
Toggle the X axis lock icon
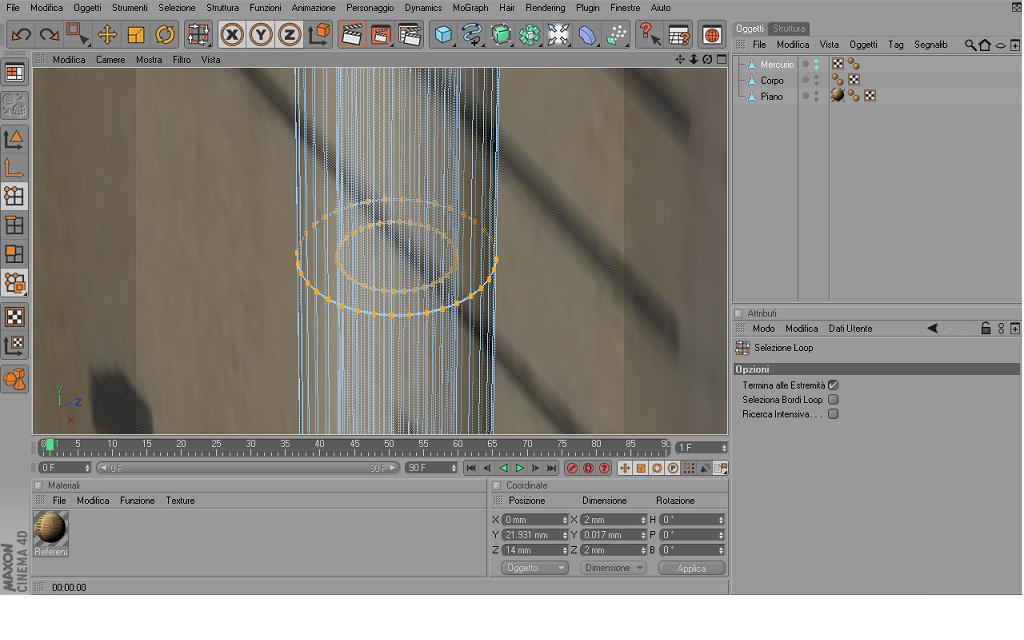click(x=232, y=35)
